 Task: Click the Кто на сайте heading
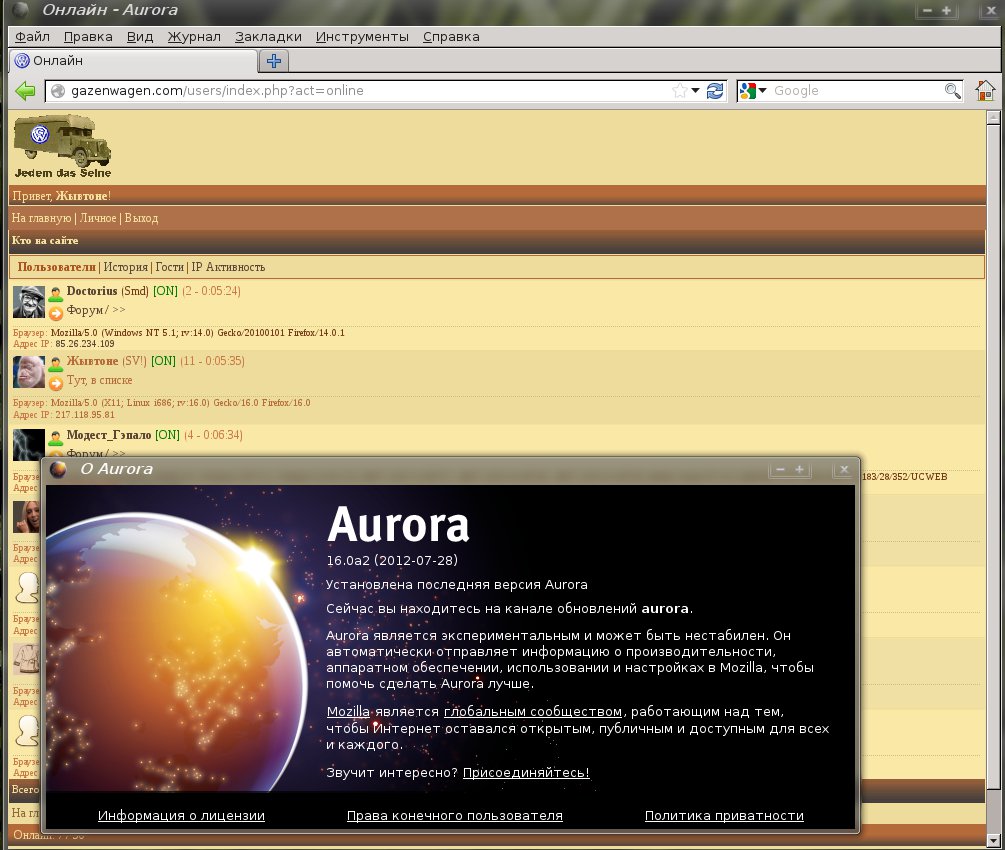tap(45, 240)
